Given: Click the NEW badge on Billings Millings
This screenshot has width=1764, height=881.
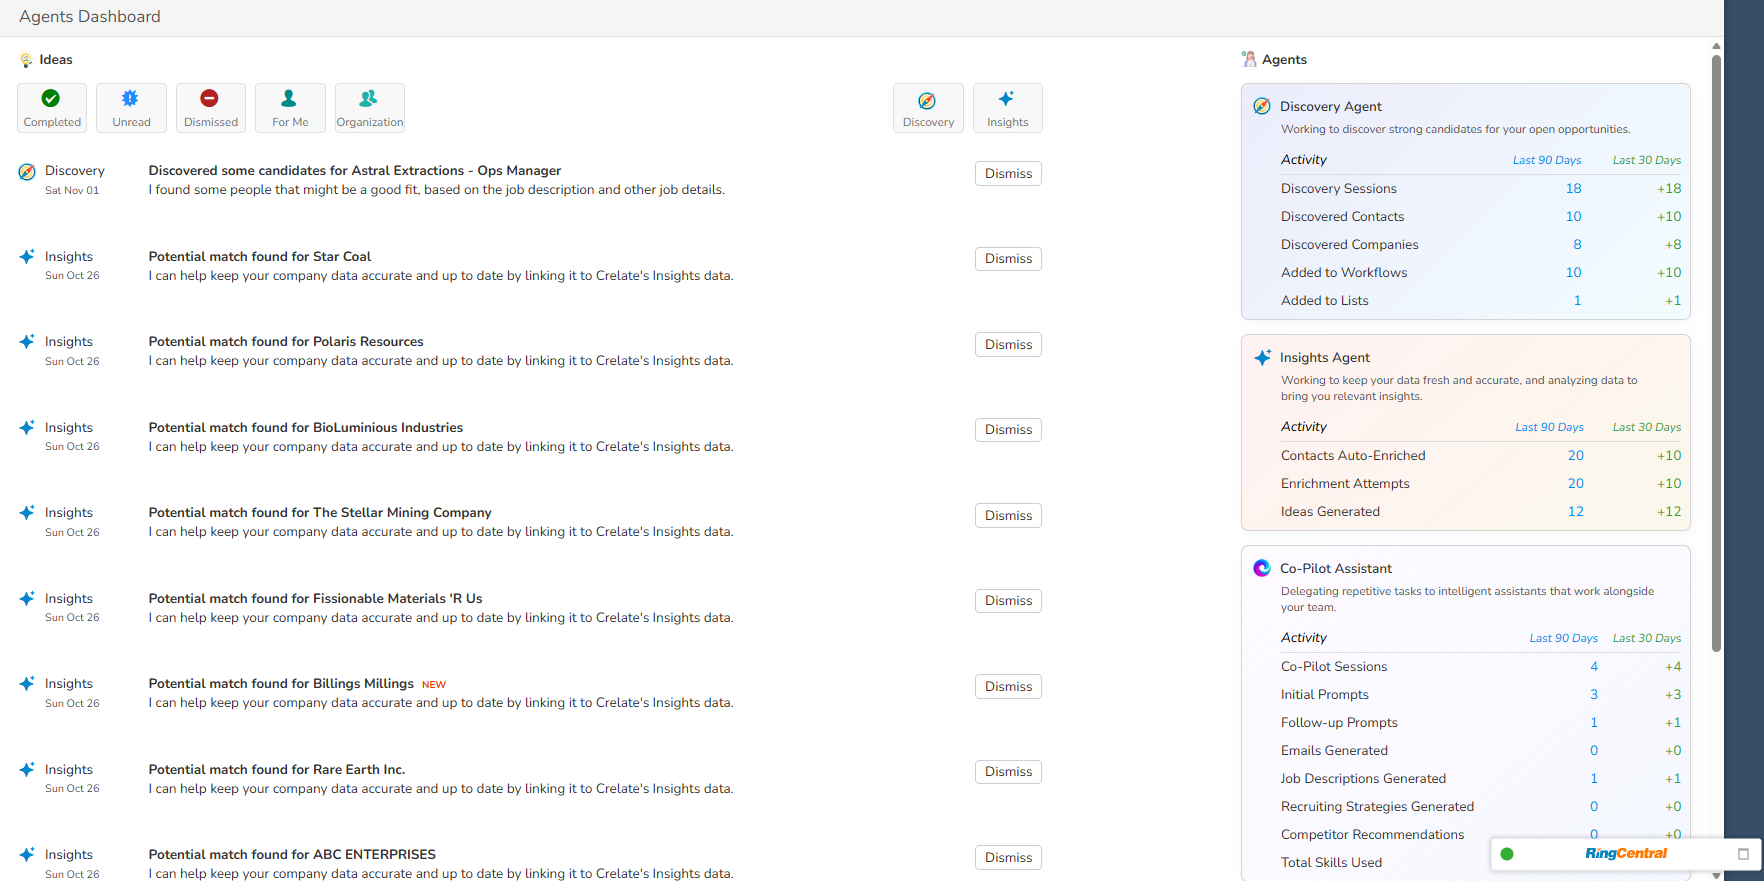Looking at the screenshot, I should 434,685.
